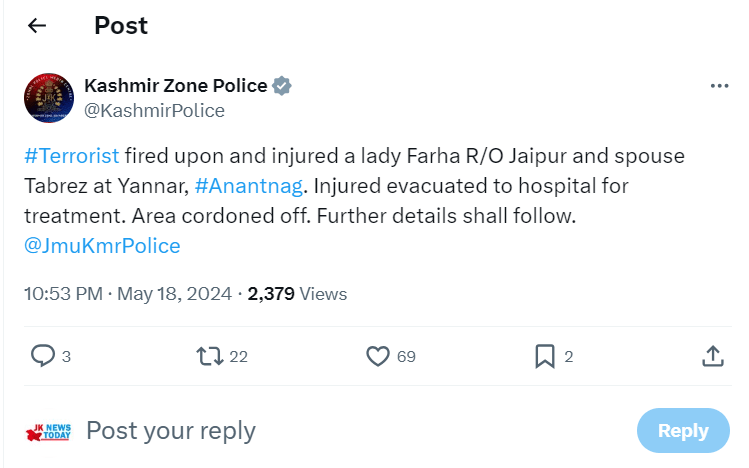Click the @KashmirPolice handle
Viewport: 749px width, 468px height.
pos(154,111)
